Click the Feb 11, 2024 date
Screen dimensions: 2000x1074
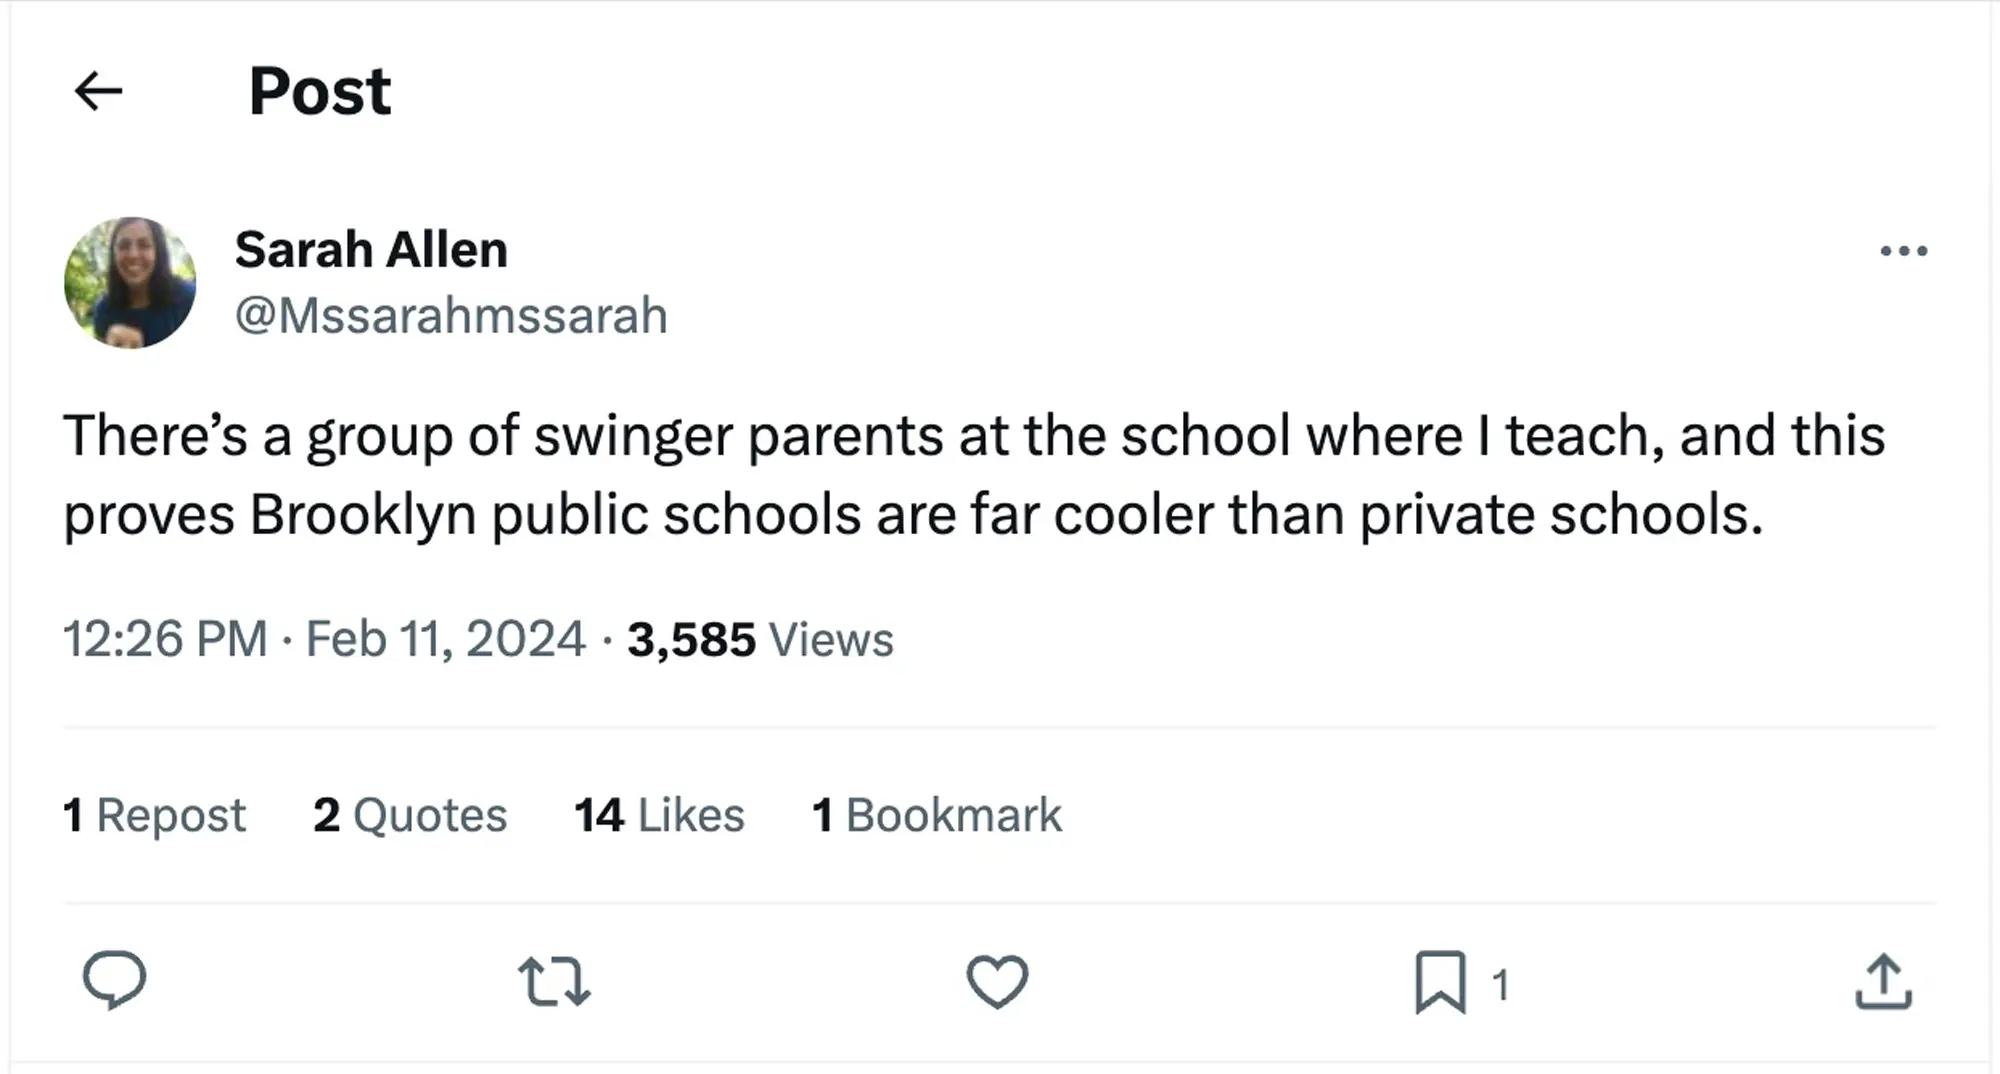click(x=445, y=639)
